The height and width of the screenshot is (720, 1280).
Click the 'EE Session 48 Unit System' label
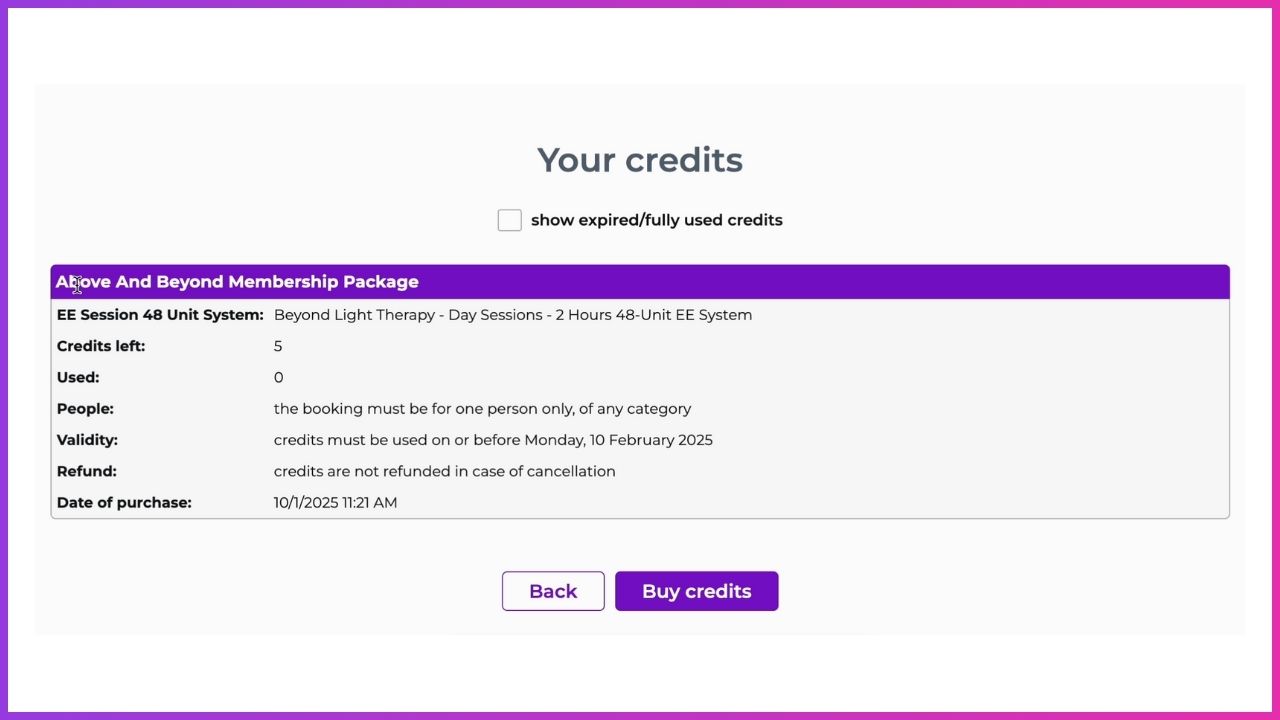160,315
